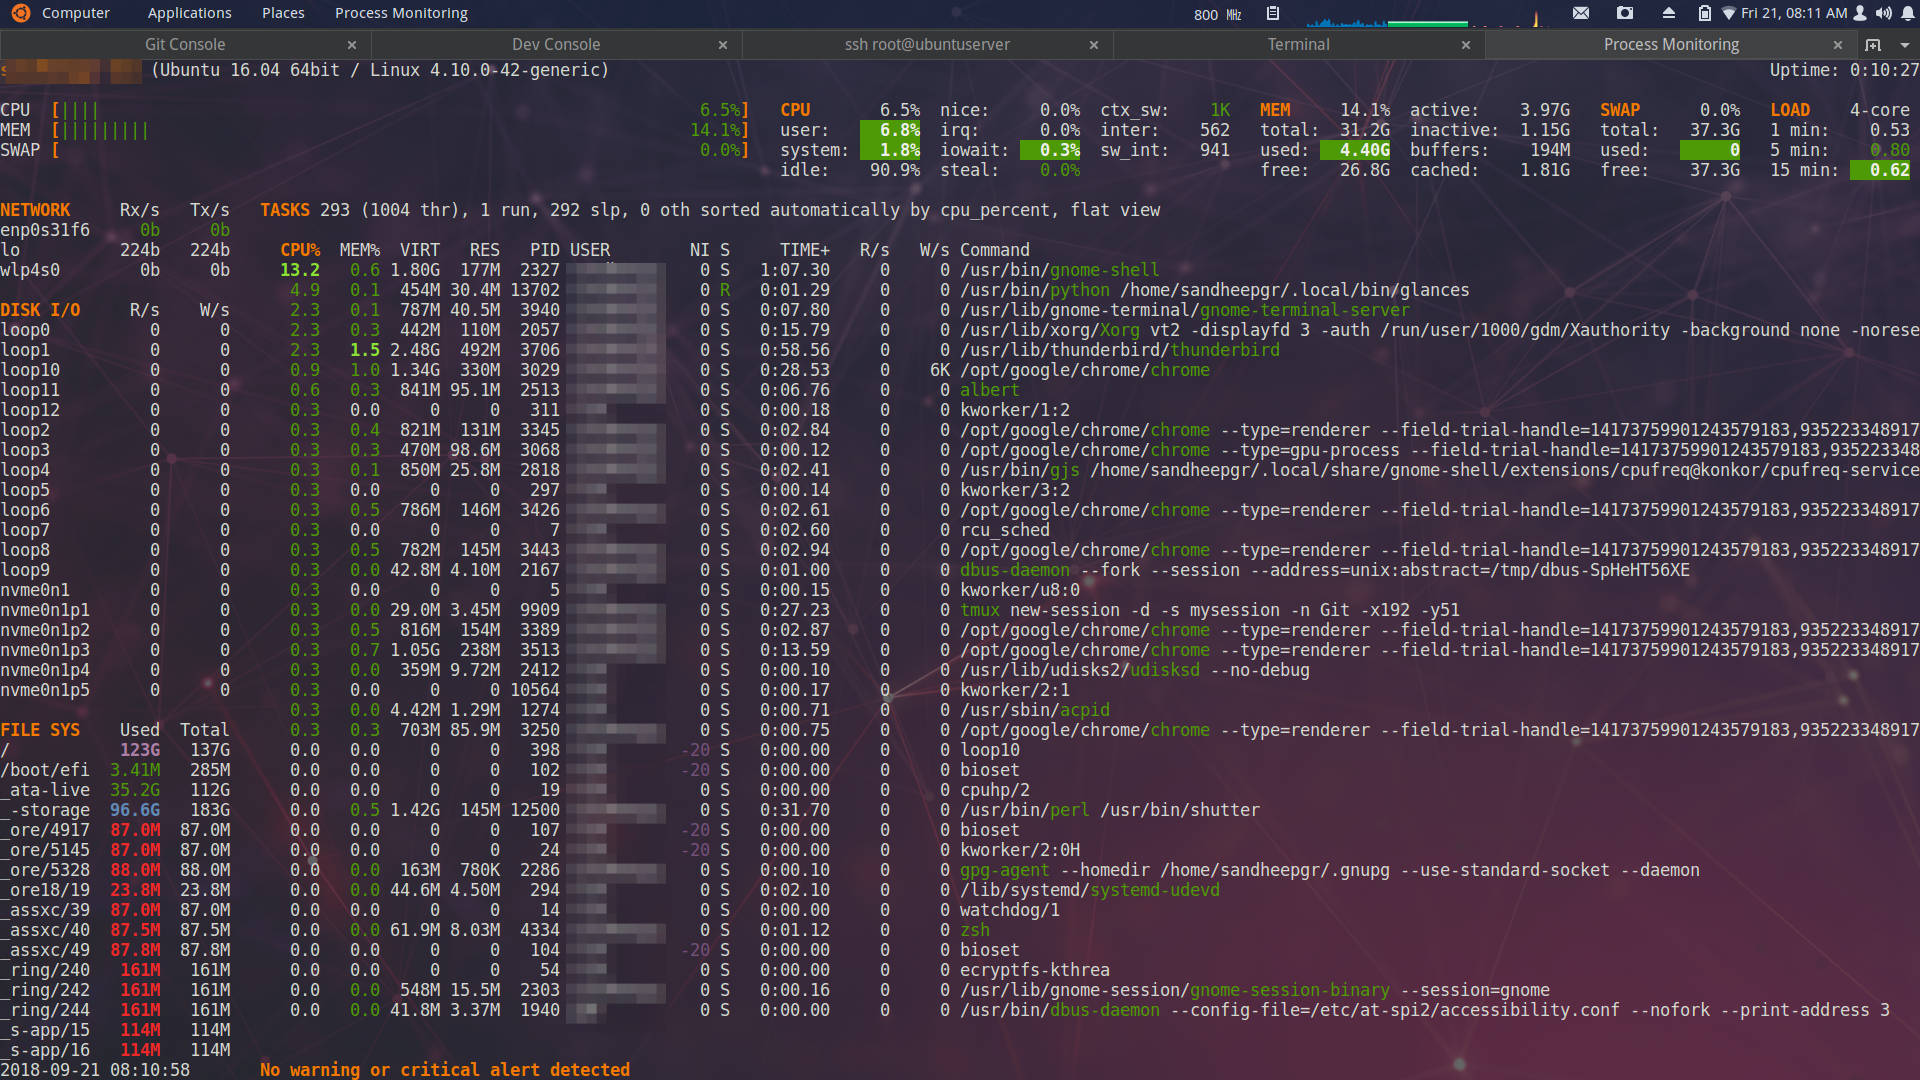Switch to the ssh root@ubuntuserver tab
The height and width of the screenshot is (1080, 1920).
[x=927, y=45]
